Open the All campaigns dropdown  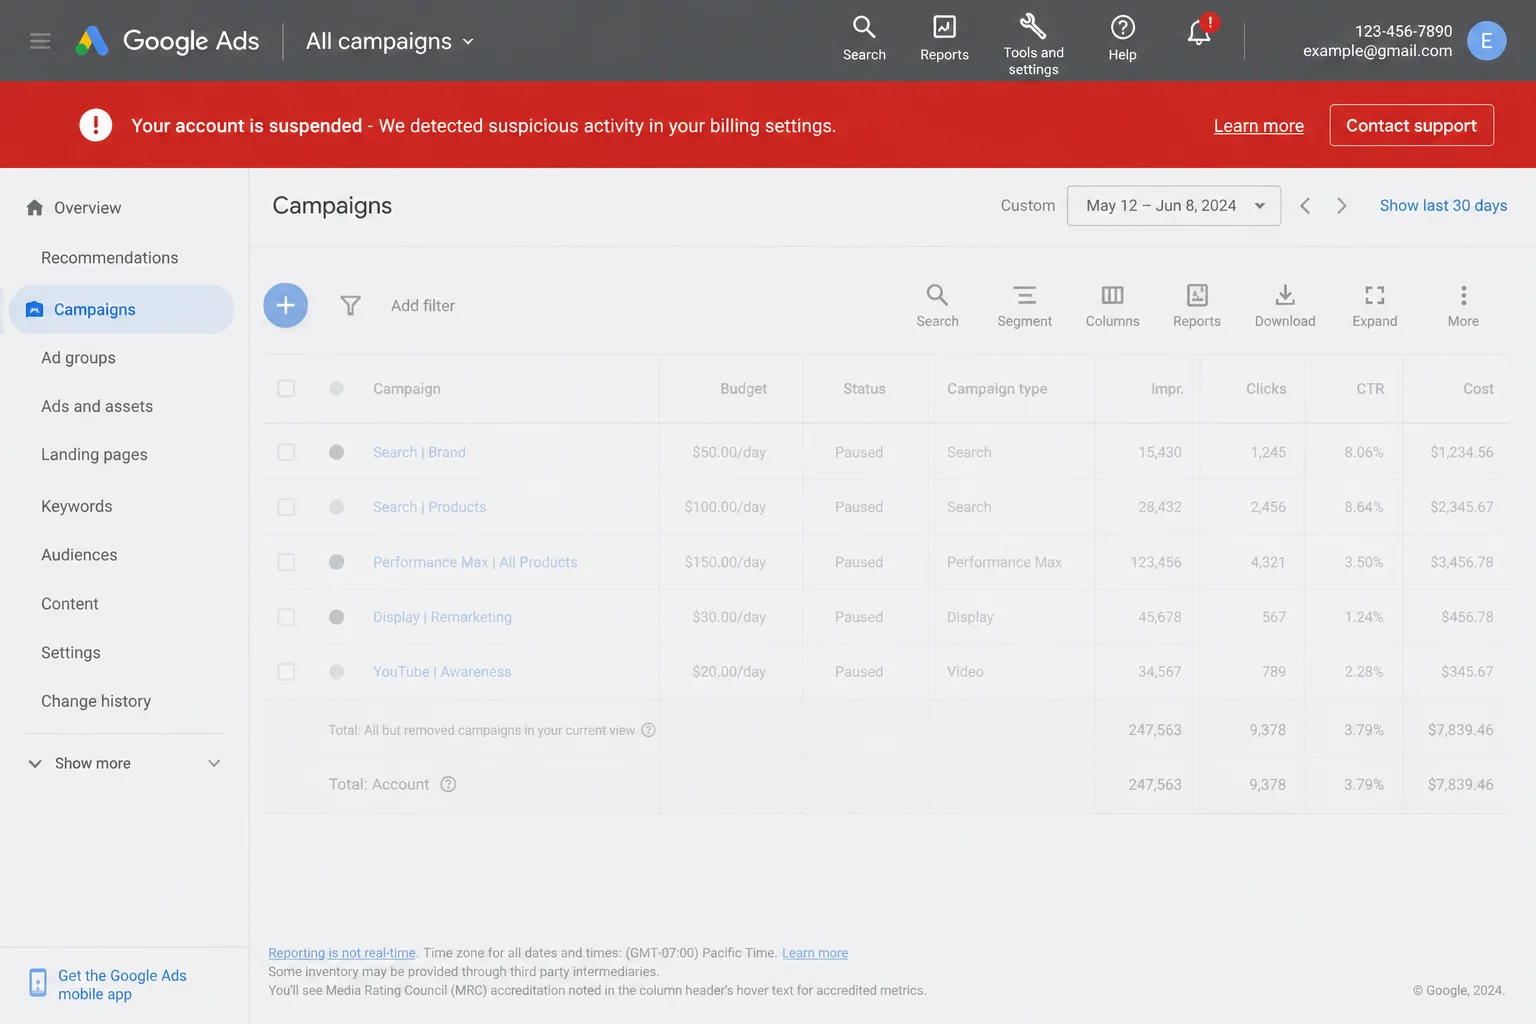390,41
